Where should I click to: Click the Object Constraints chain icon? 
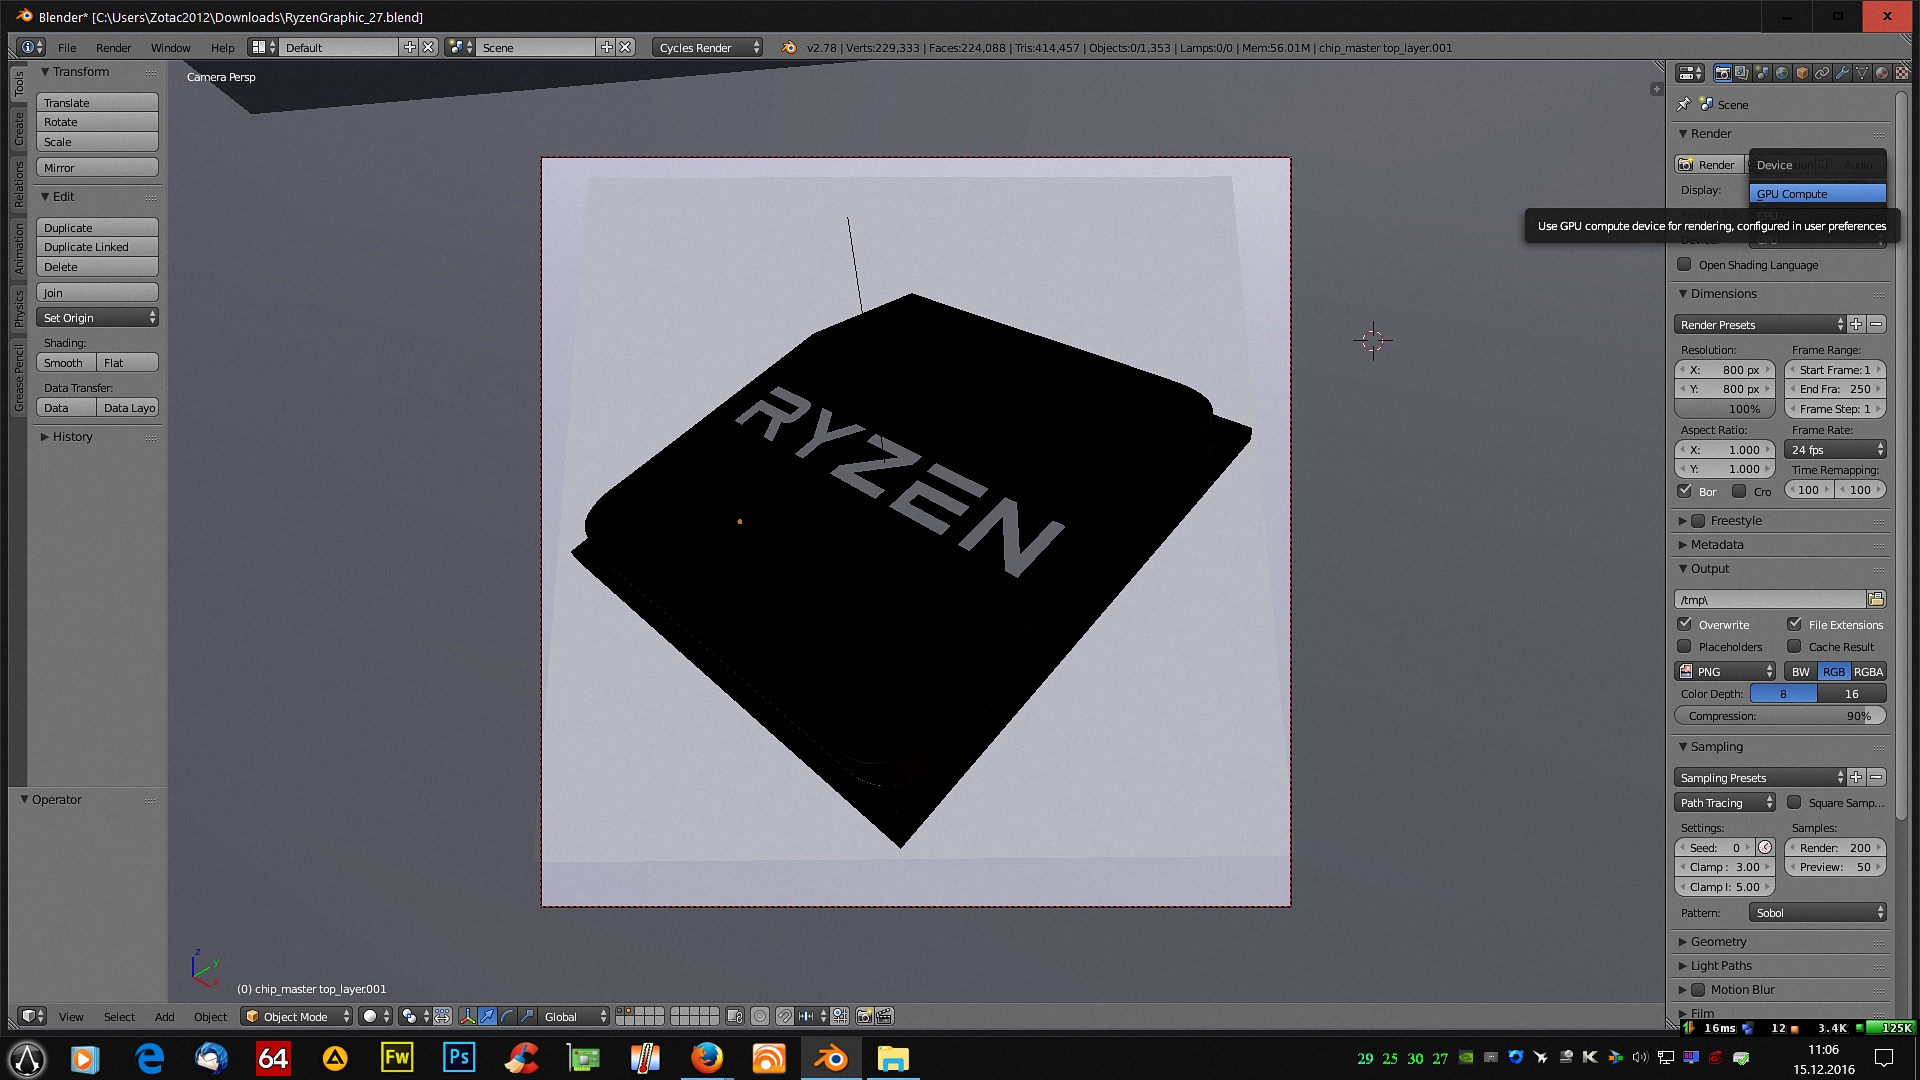(x=1822, y=73)
